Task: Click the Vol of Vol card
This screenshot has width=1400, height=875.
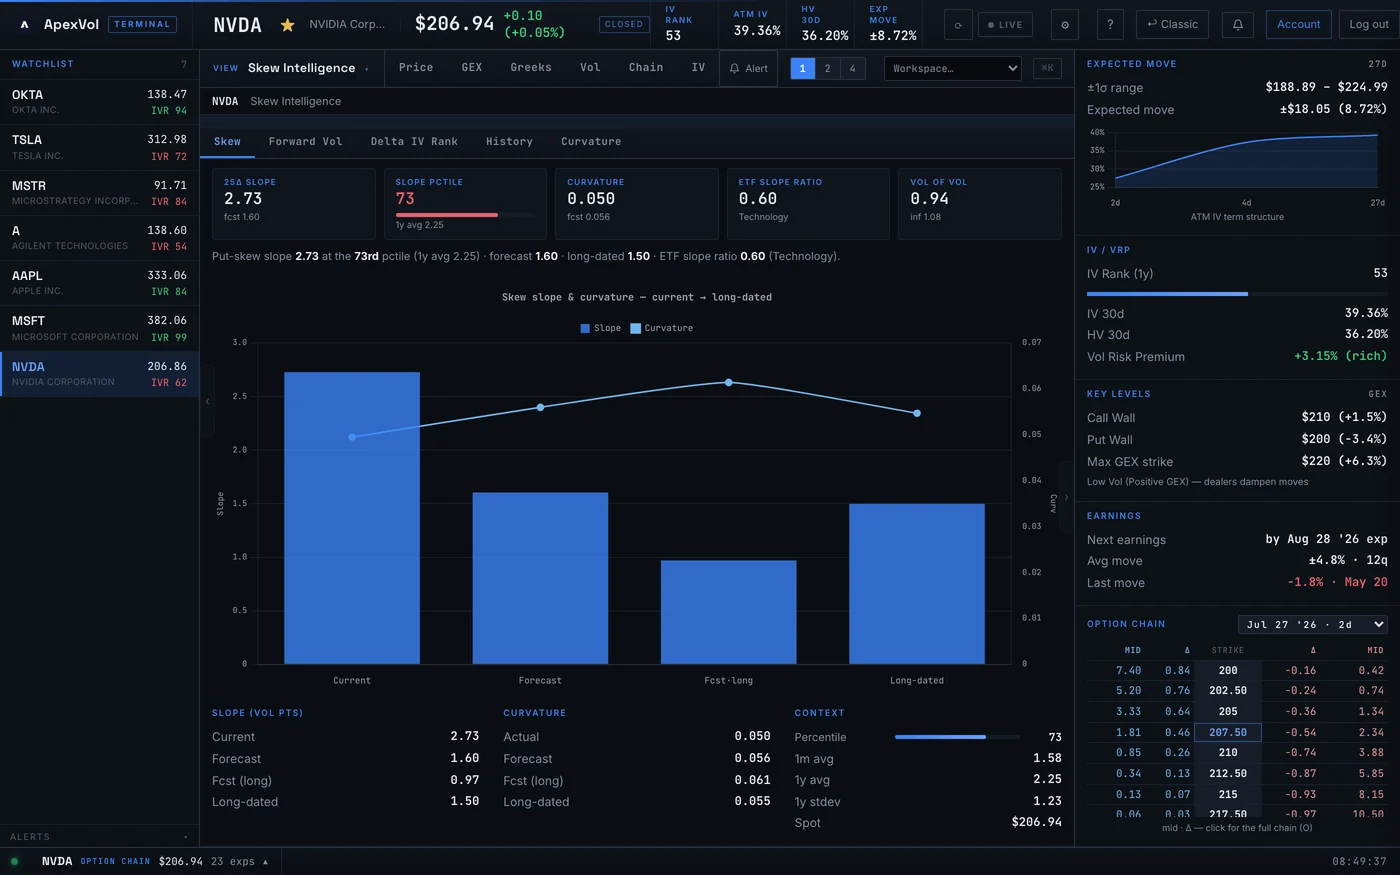Action: pyautogui.click(x=980, y=203)
